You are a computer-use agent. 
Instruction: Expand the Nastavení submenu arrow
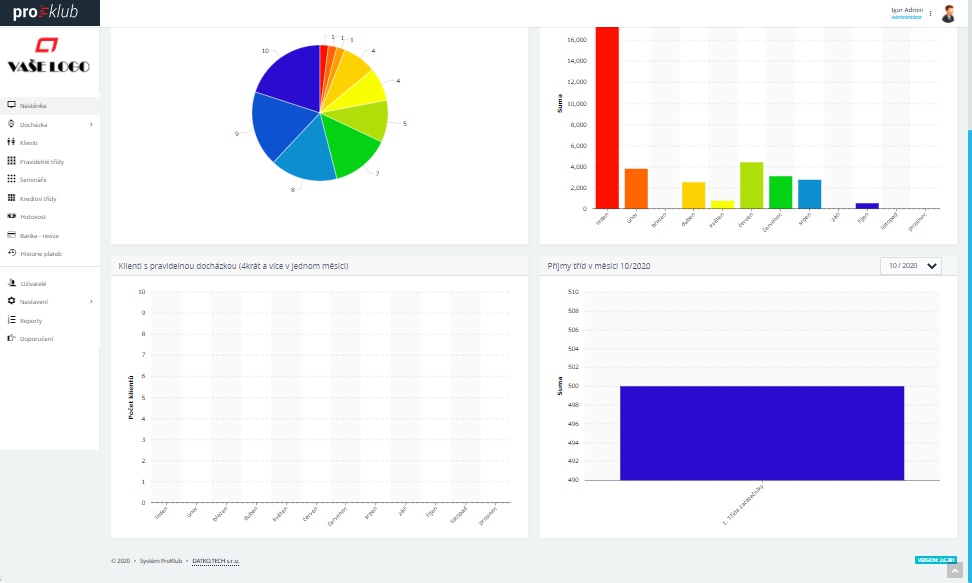coord(90,301)
